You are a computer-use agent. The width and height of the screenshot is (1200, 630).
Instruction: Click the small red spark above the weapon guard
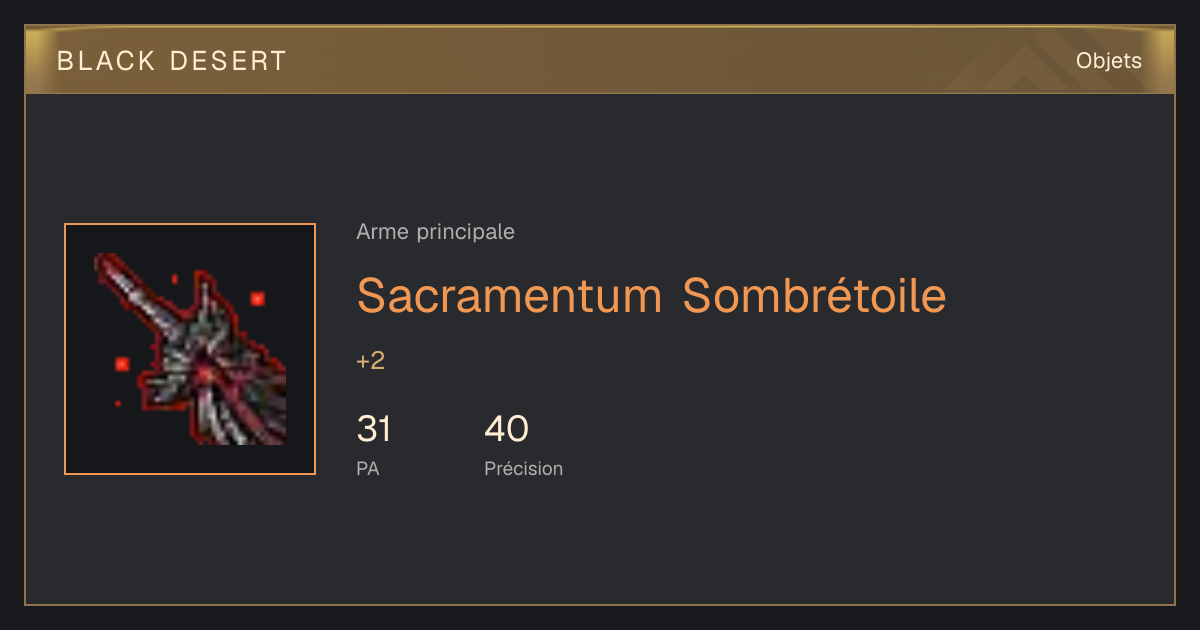click(175, 278)
